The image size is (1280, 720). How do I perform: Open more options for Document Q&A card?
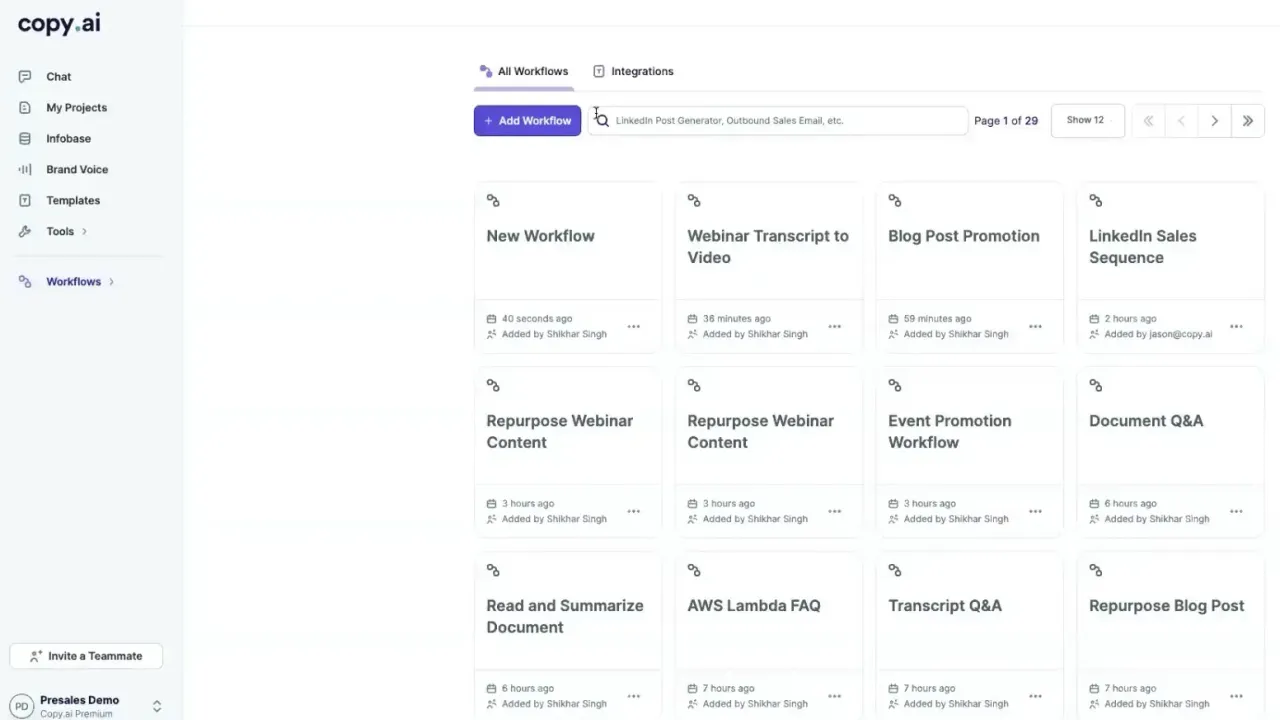(x=1236, y=511)
